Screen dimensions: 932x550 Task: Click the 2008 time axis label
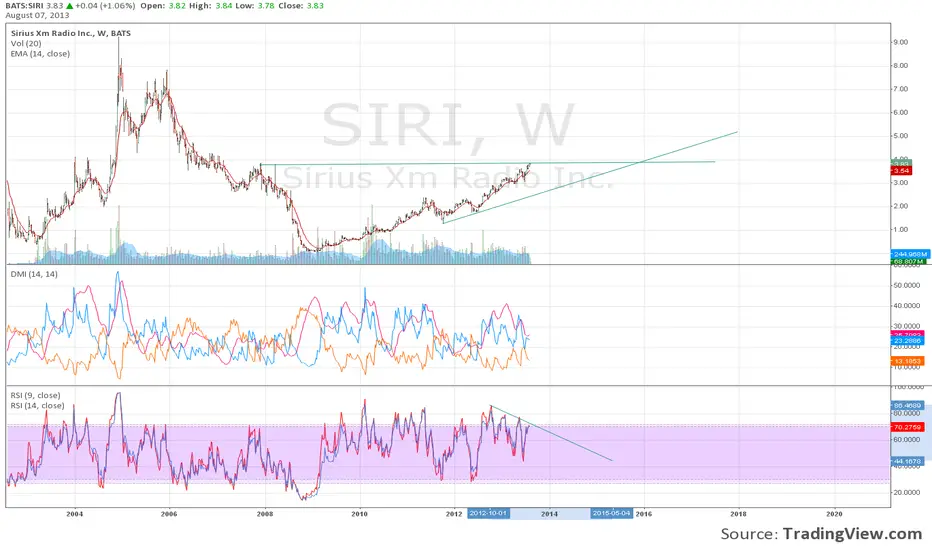tap(265, 514)
